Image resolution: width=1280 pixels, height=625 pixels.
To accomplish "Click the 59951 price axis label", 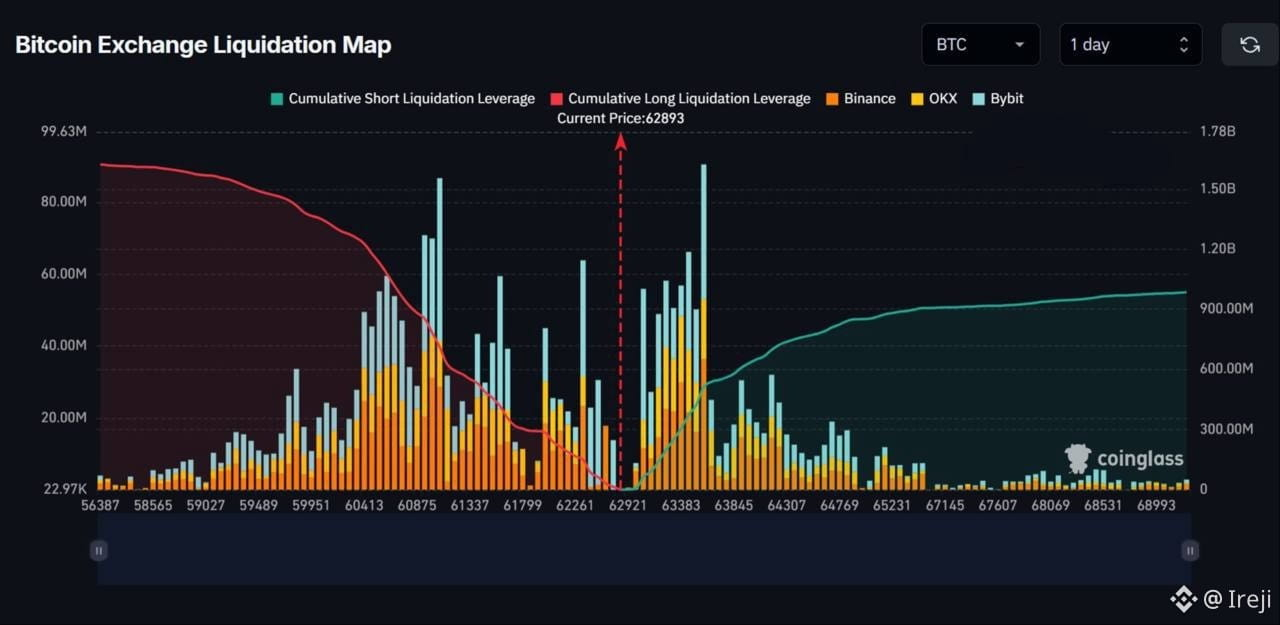I will [310, 506].
